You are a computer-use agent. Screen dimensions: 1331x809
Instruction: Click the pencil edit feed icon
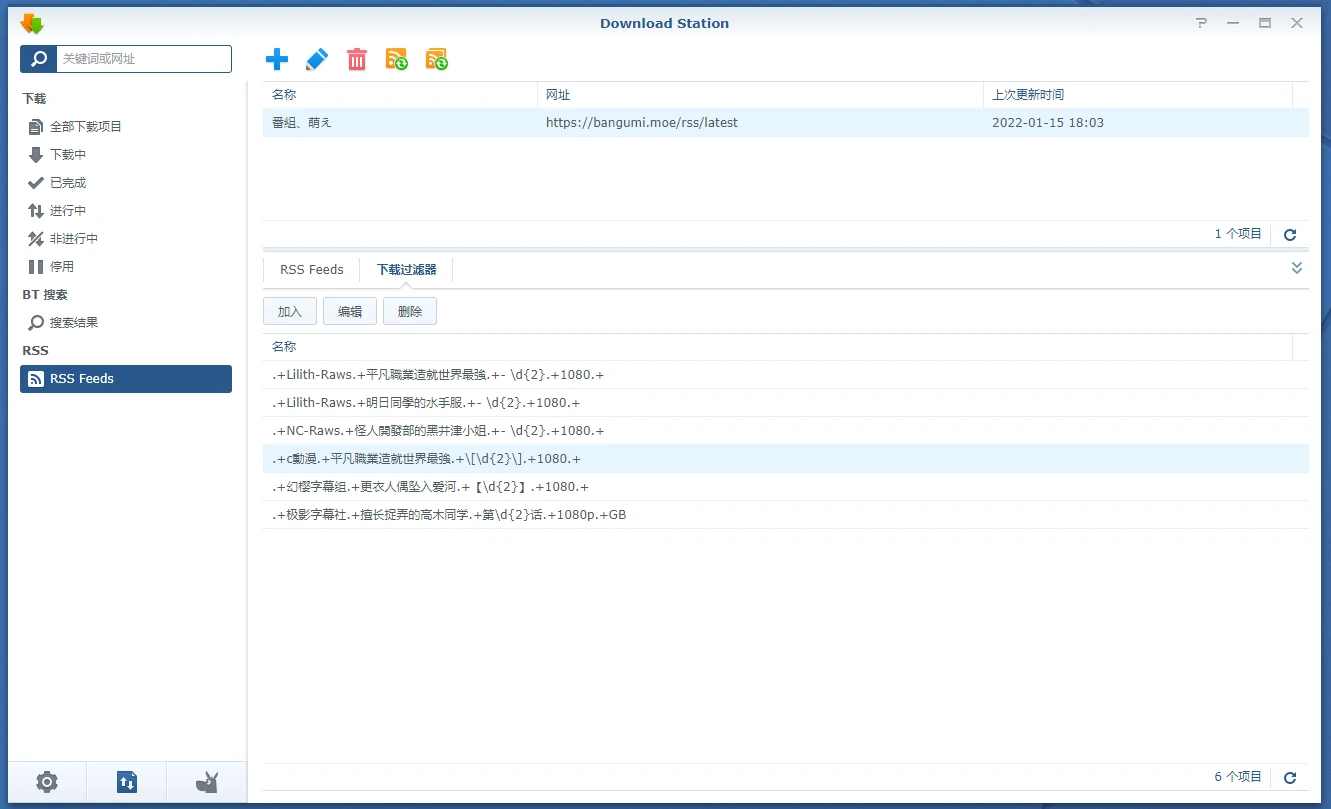(316, 59)
